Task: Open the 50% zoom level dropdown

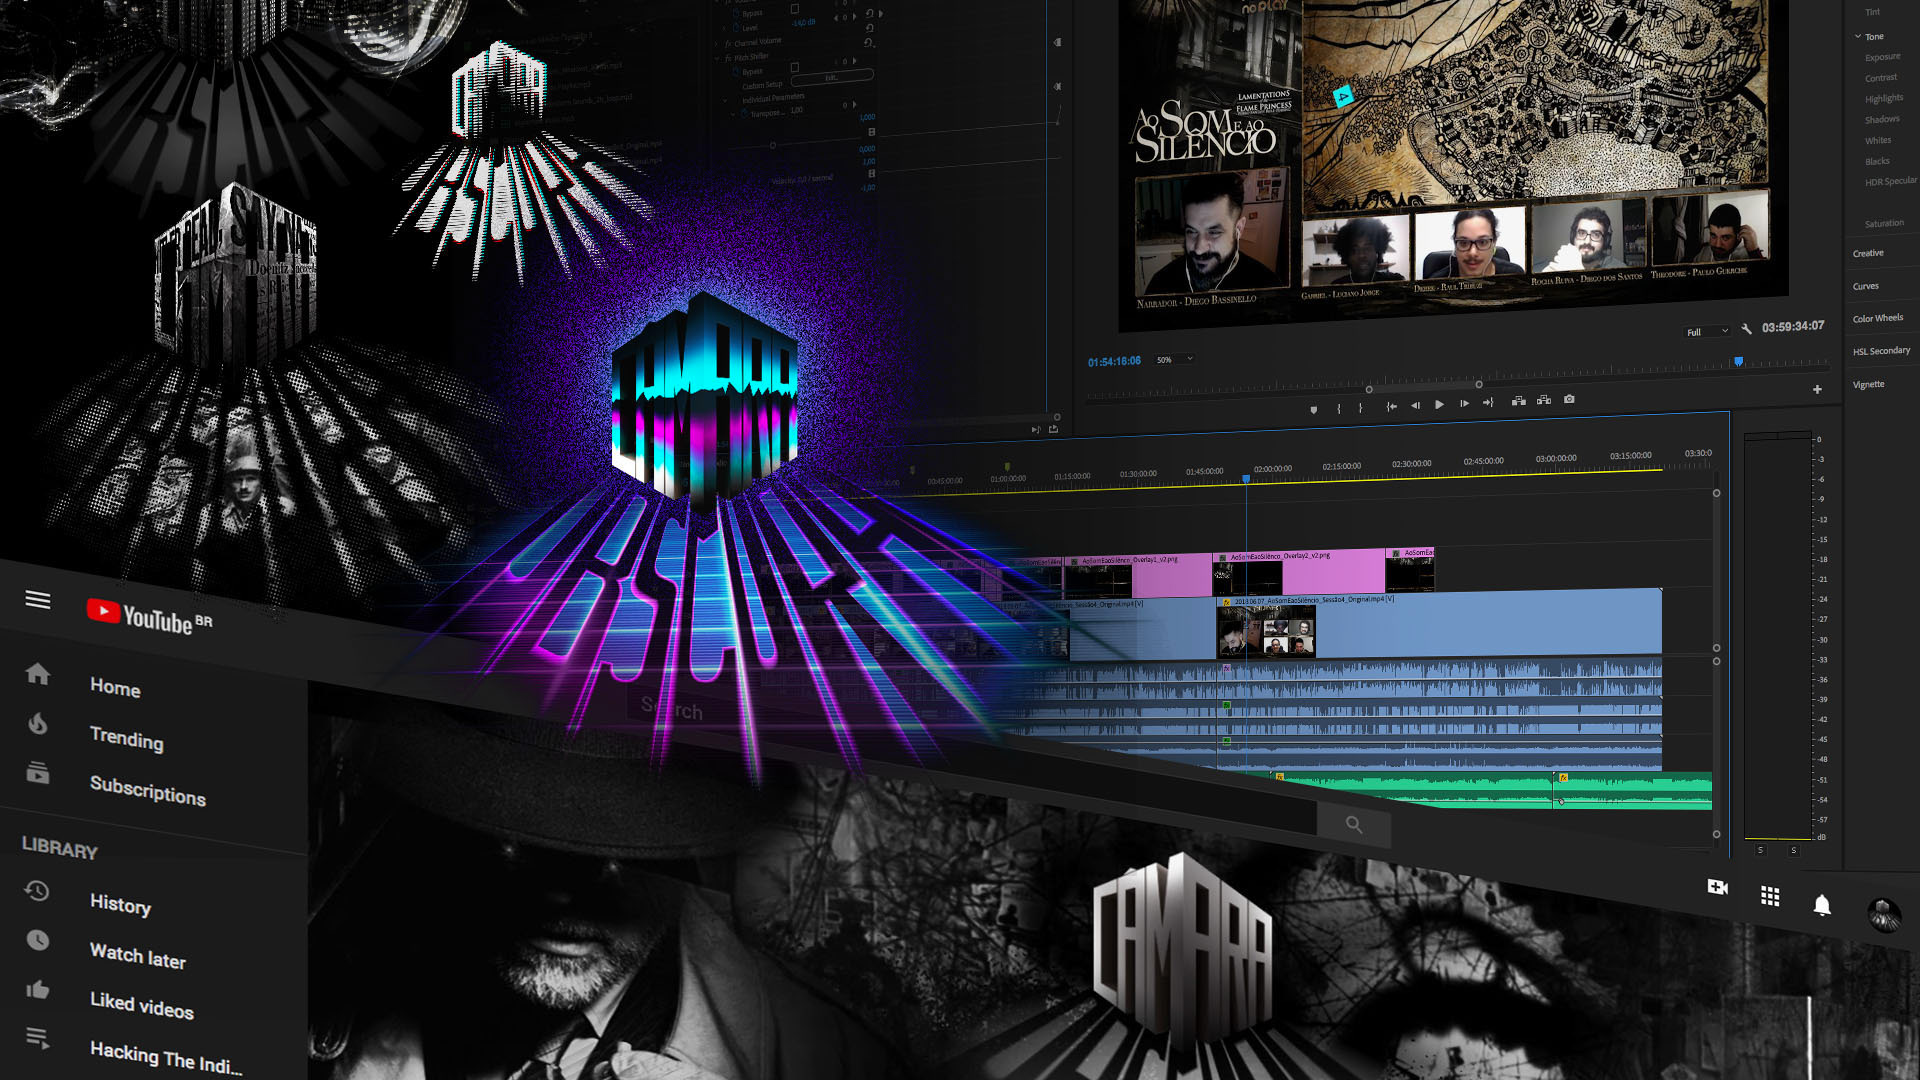Action: coord(1175,359)
